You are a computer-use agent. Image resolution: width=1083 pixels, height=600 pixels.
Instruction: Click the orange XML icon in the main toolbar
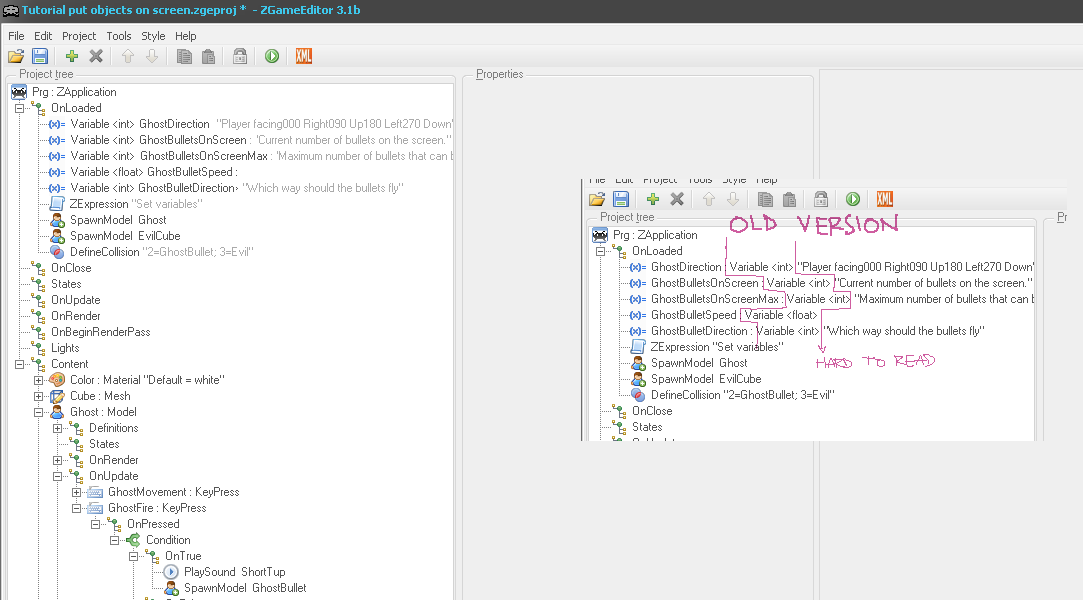tap(304, 57)
